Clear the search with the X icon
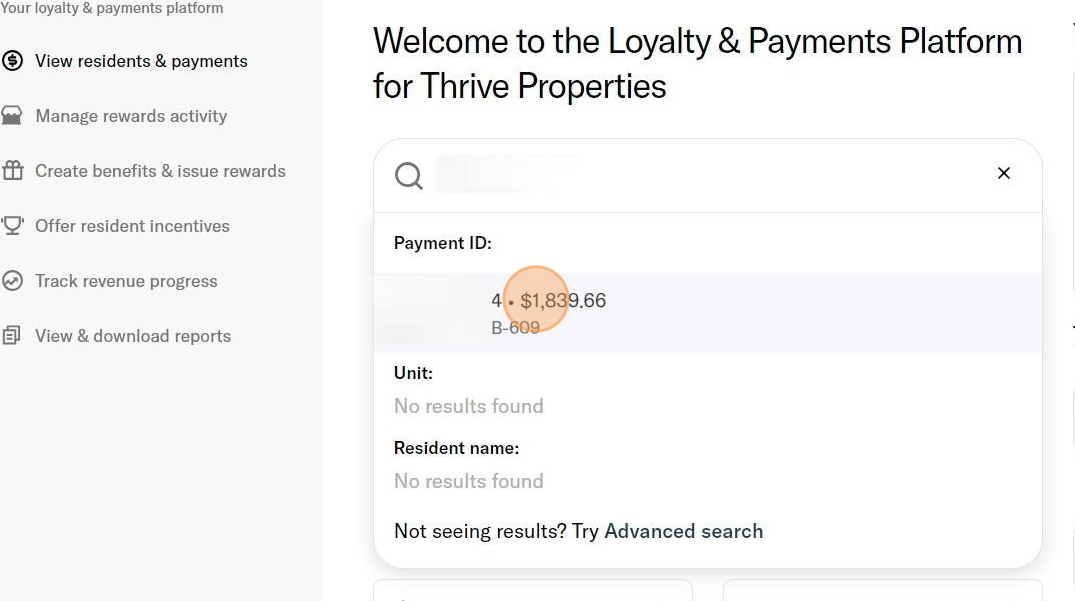The image size is (1075, 601). point(1003,174)
